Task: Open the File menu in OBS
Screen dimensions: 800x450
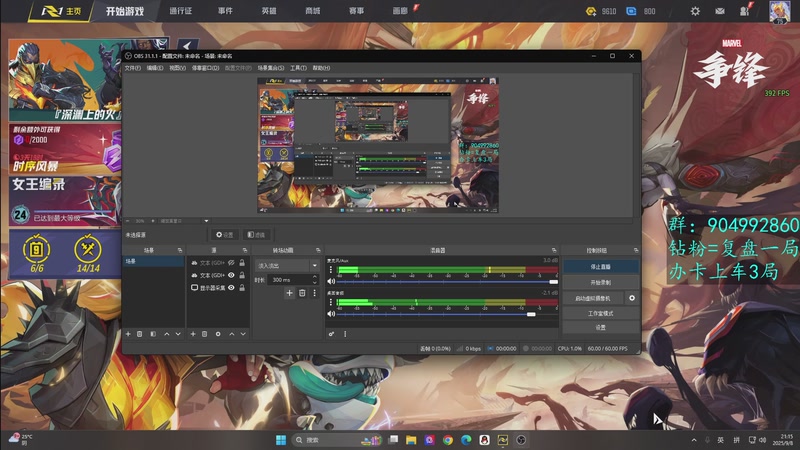Action: click(133, 68)
